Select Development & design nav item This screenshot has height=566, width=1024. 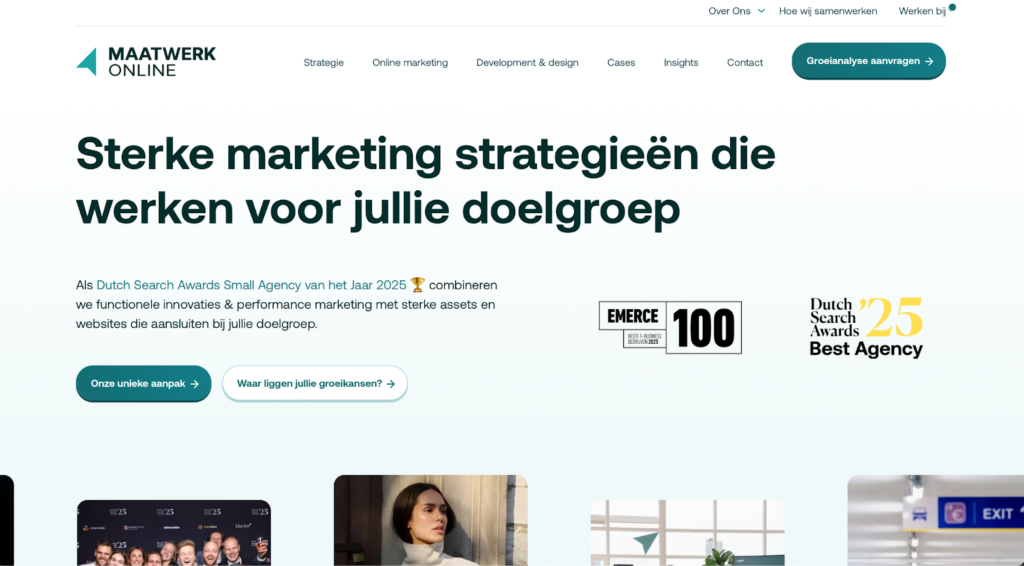[527, 63]
